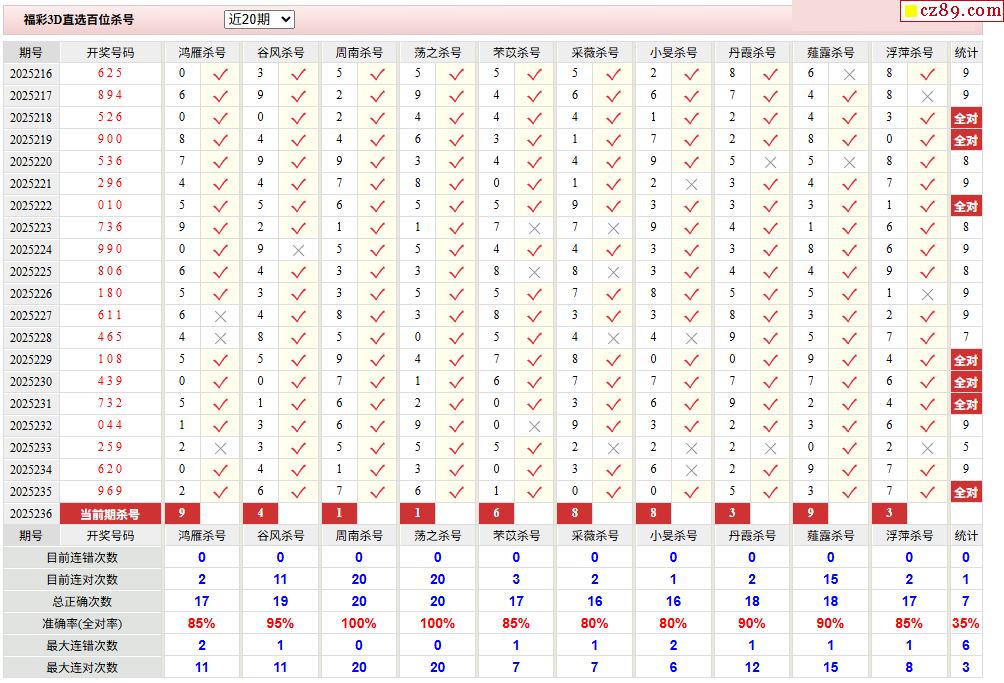Click the X mark for 丹霞杀号 in row 2025233
The image size is (1004, 683).
[x=770, y=449]
